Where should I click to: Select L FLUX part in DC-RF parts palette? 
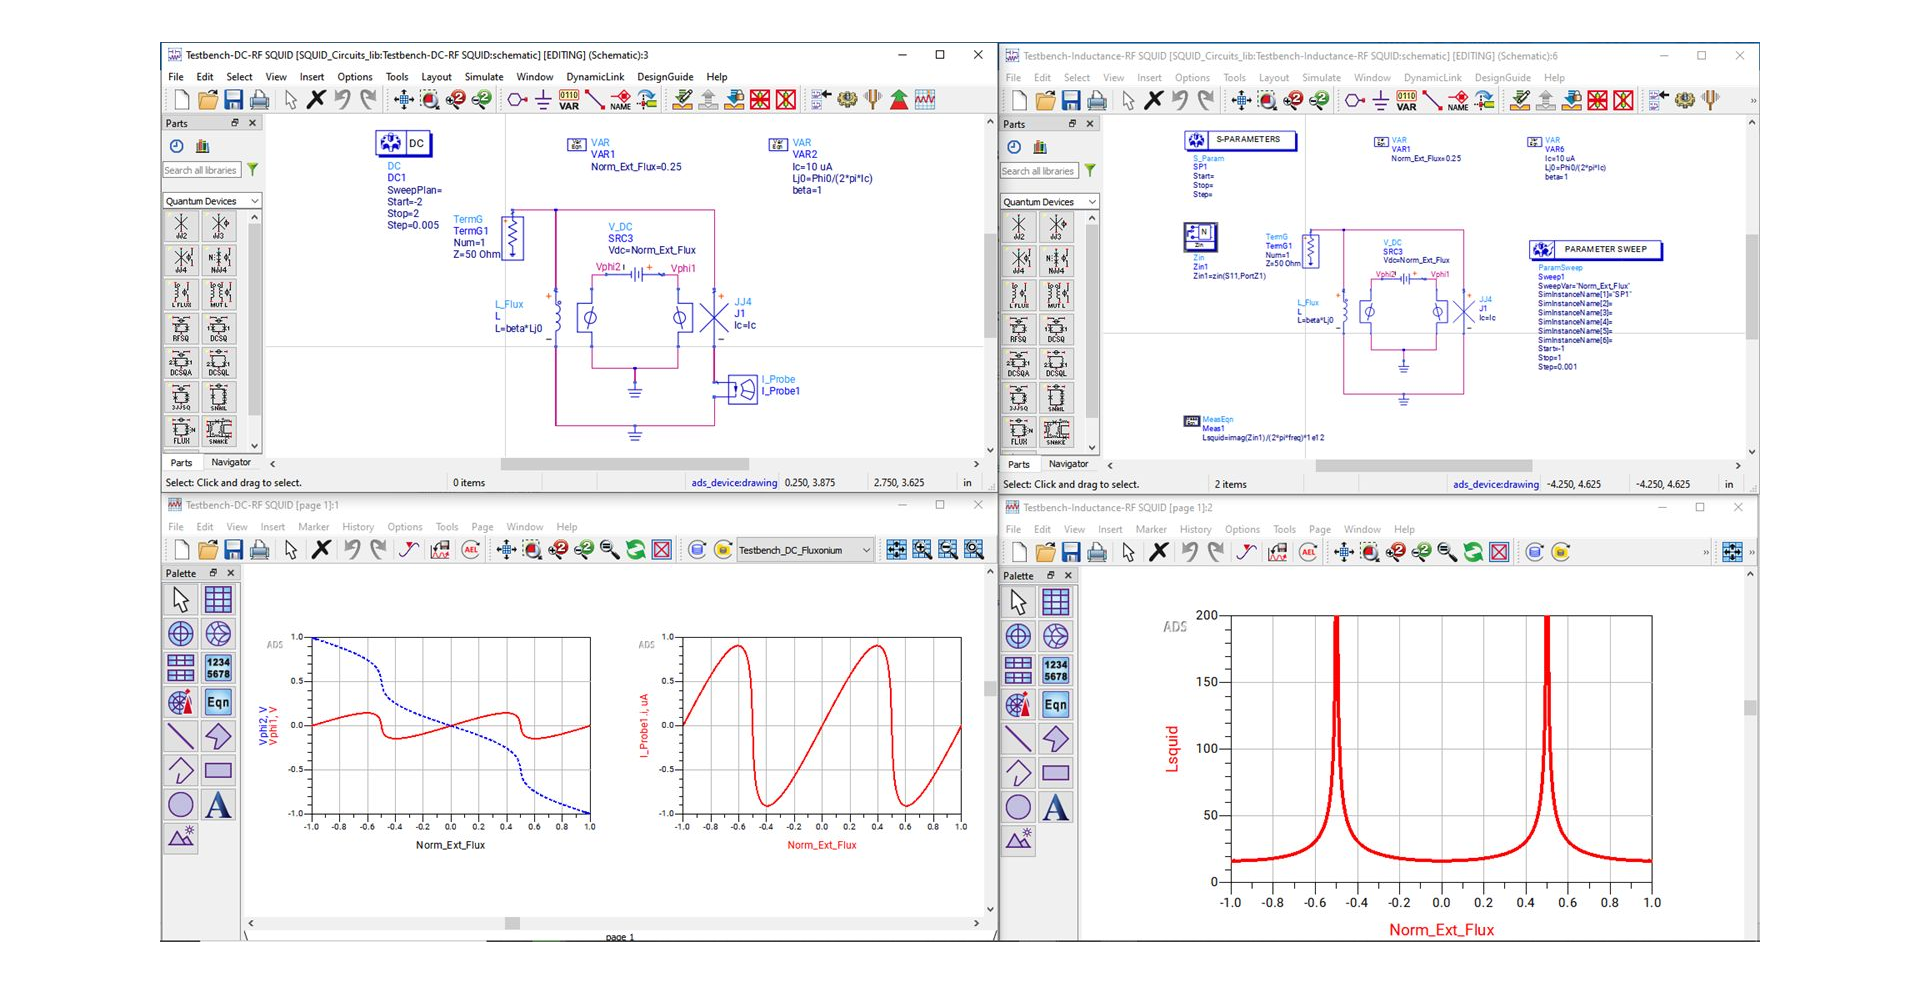181,295
